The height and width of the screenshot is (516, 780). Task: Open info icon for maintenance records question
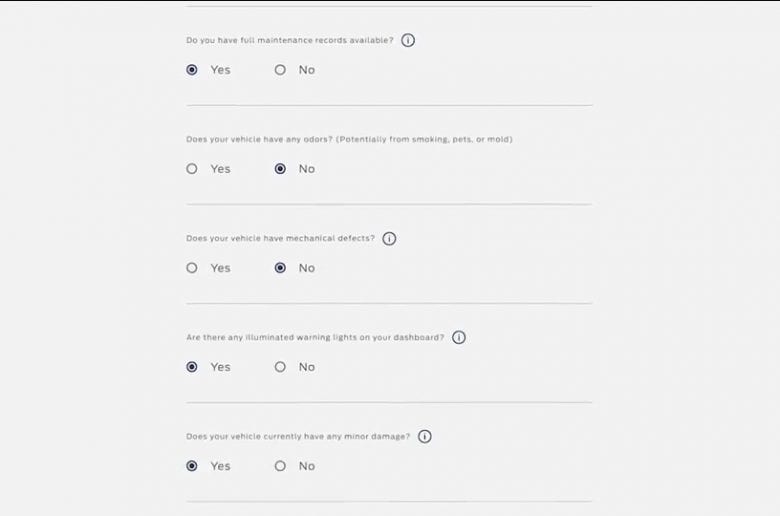pyautogui.click(x=408, y=40)
